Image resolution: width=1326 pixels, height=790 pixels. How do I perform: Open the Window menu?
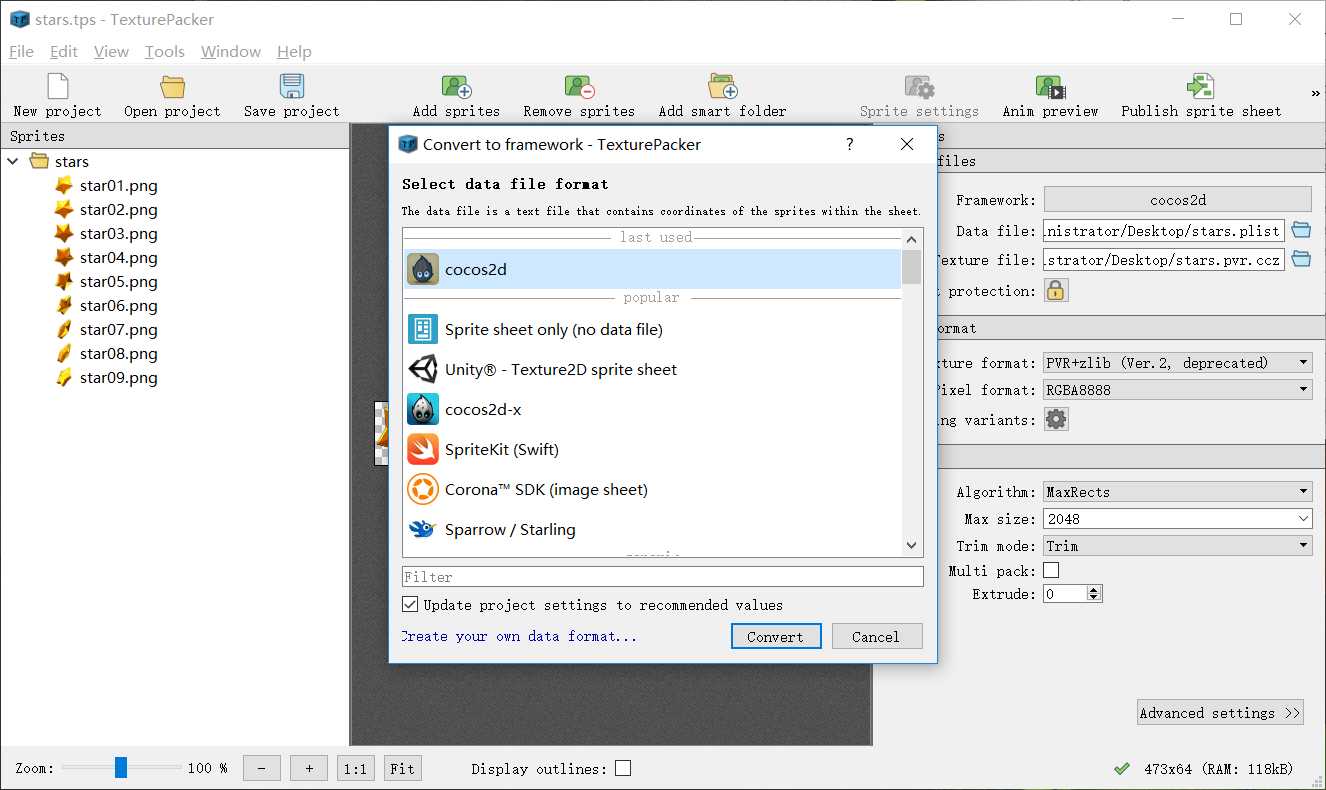tap(231, 51)
